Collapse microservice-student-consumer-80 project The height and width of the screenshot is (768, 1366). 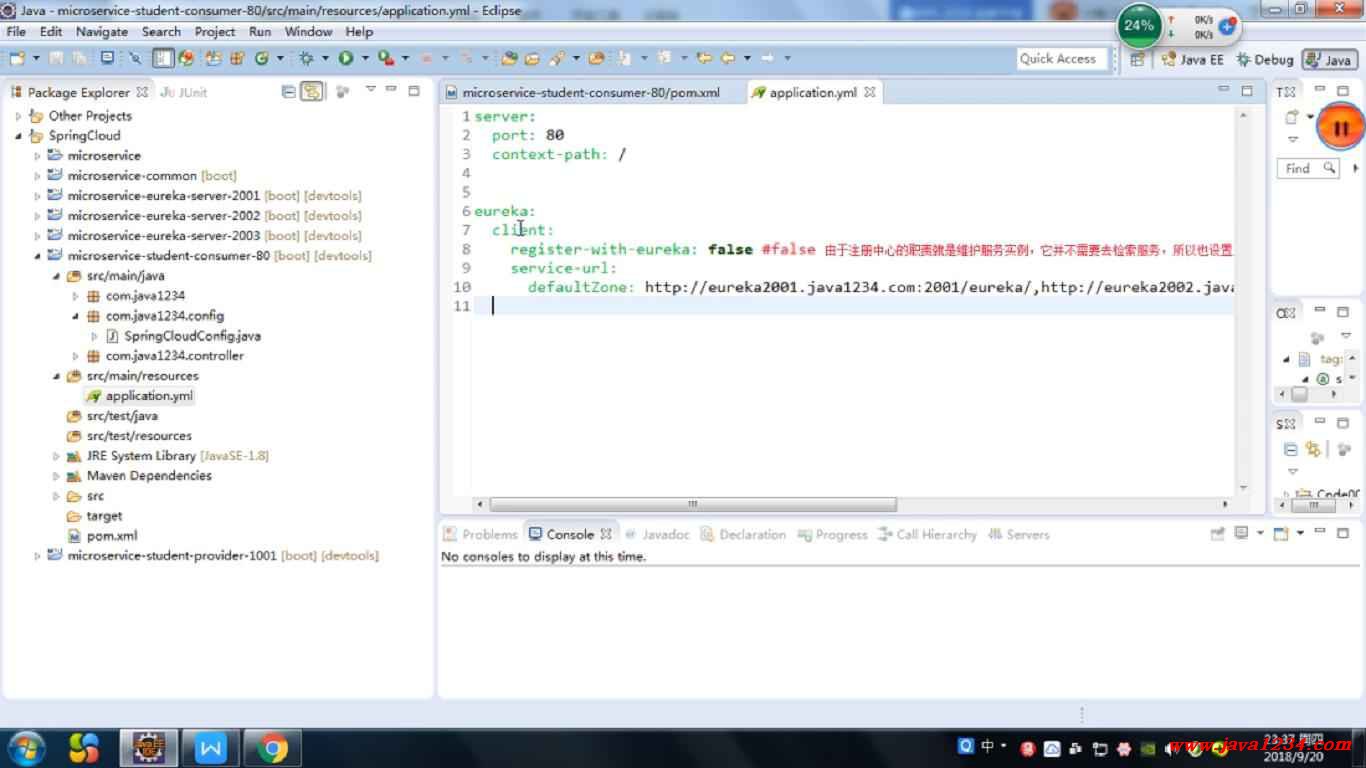(38, 256)
